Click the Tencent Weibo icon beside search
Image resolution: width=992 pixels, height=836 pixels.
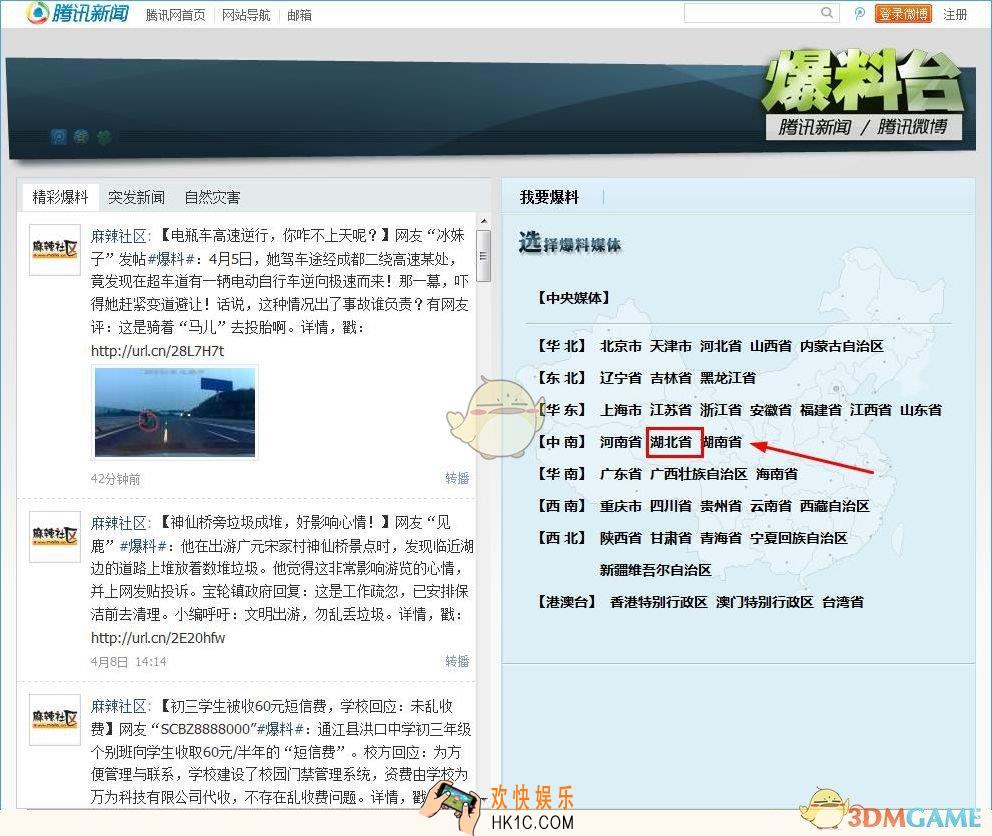859,13
